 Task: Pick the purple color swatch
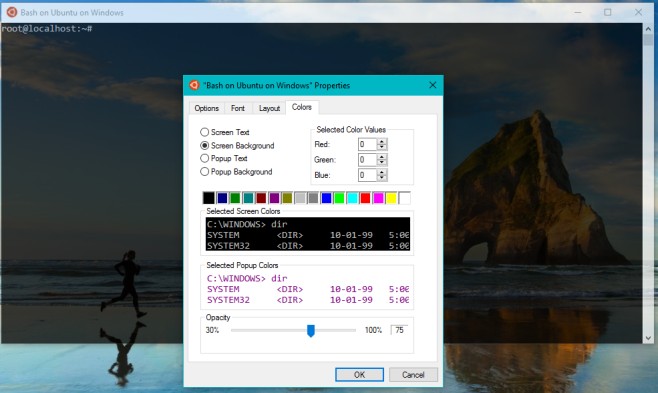pyautogui.click(x=274, y=198)
